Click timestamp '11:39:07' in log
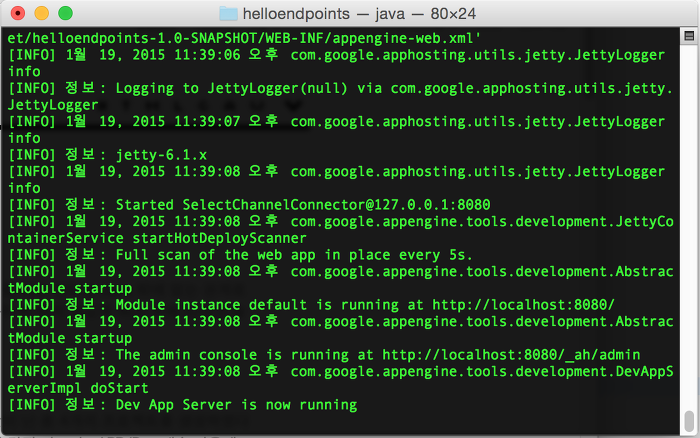Viewport: 700px width, 438px height. tap(207, 121)
